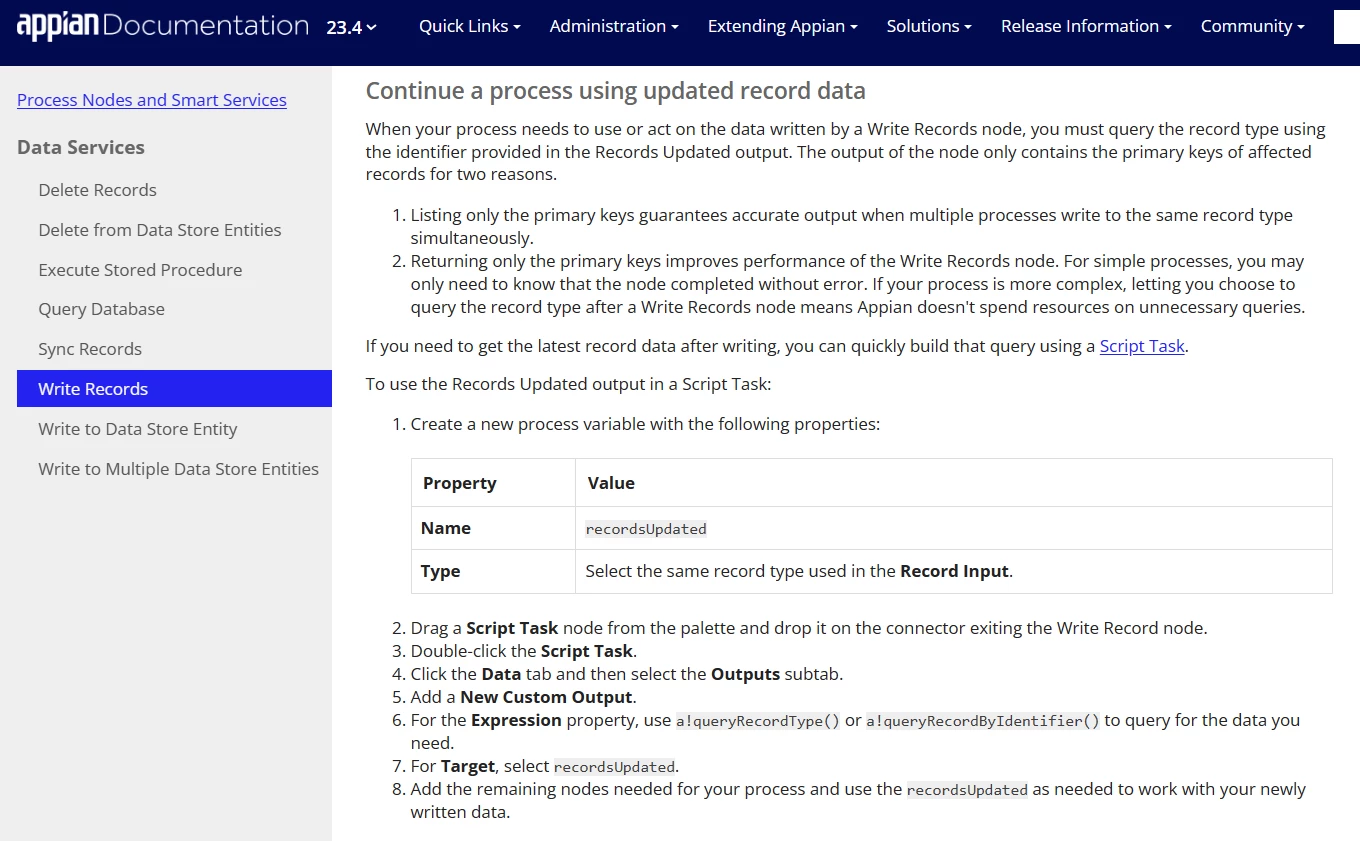The height and width of the screenshot is (841, 1360).
Task: Click the 'Continue a process using updated record data' heading
Action: (615, 91)
